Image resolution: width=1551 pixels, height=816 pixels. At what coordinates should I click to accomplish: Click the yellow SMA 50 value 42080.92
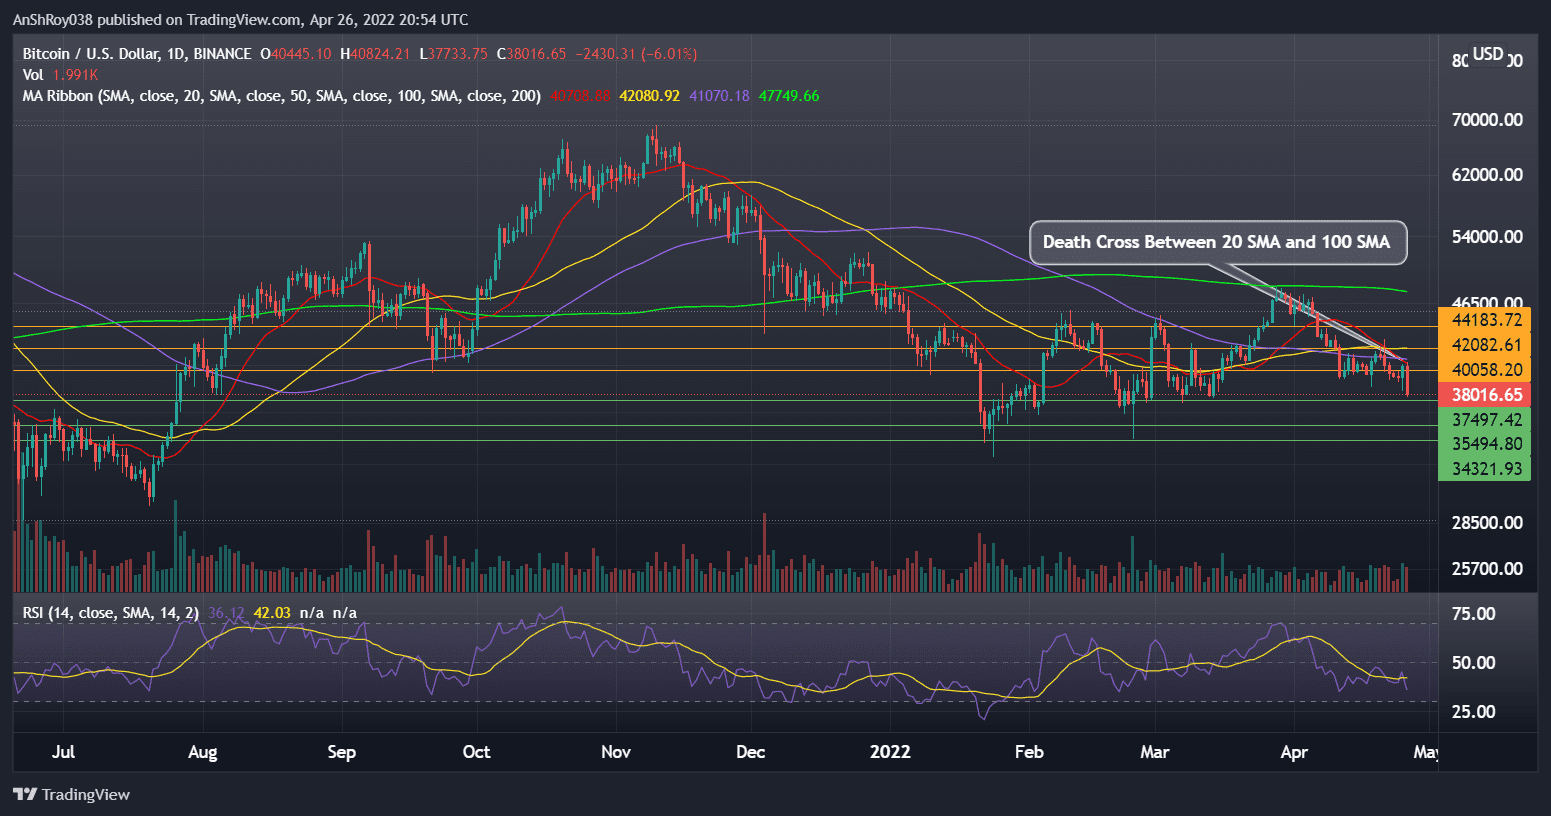click(650, 95)
